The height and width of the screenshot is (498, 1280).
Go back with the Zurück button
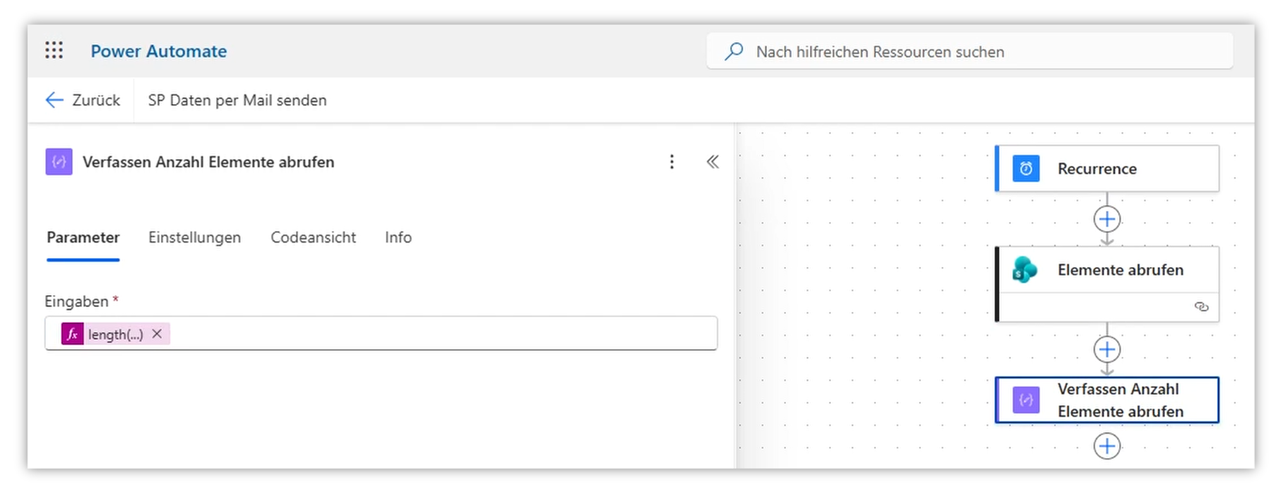click(83, 100)
